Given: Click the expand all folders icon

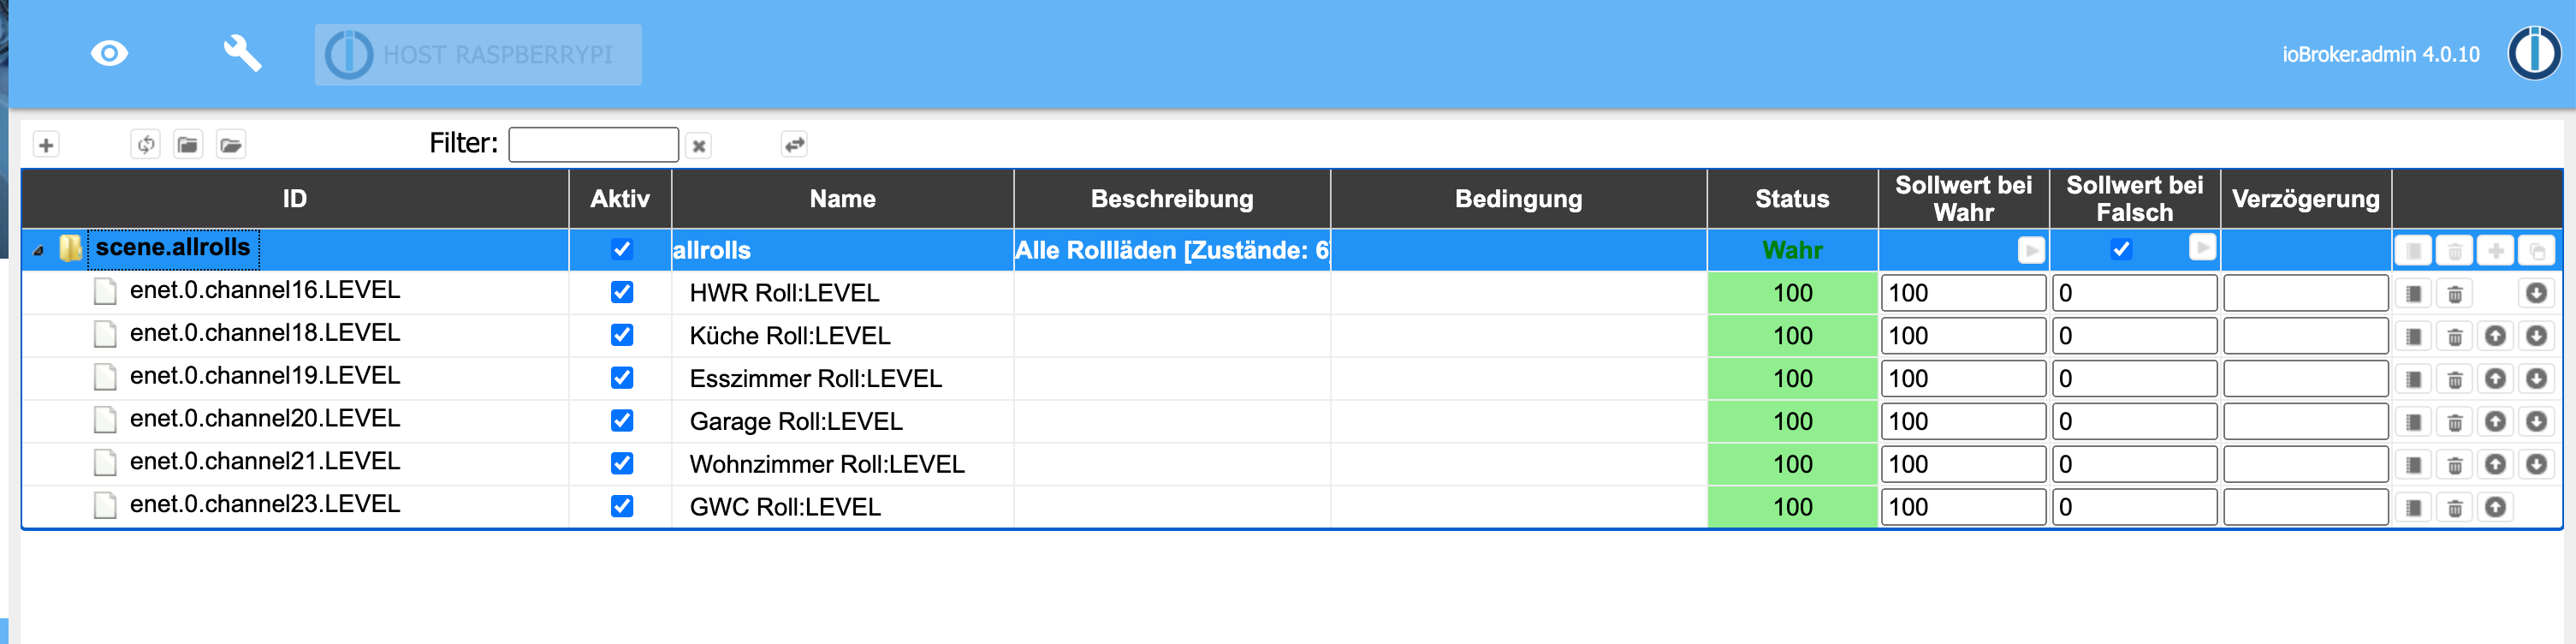Looking at the screenshot, I should [x=231, y=145].
